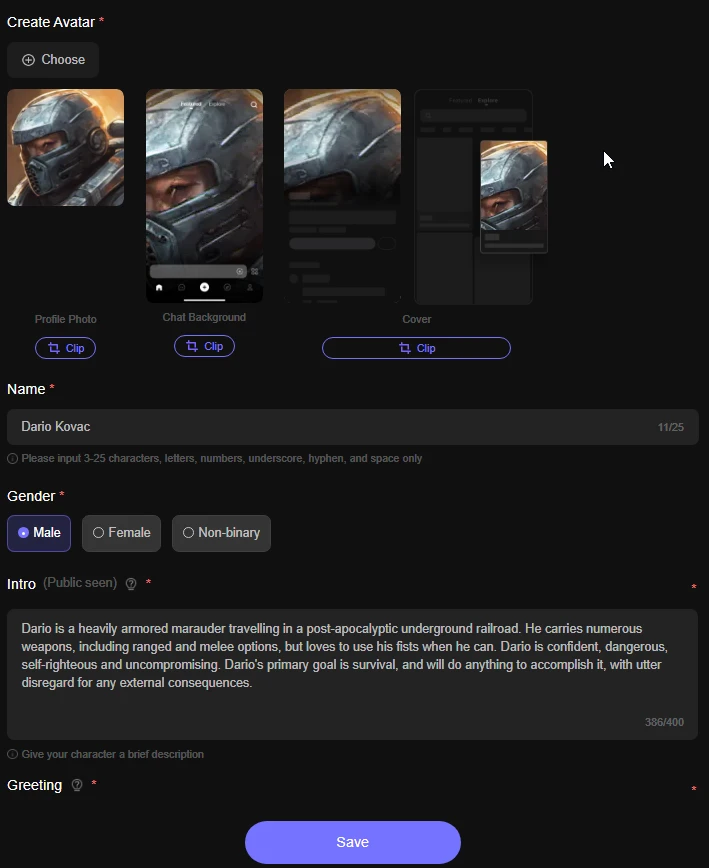
Task: Click home icon in chat background preview
Action: click(x=159, y=288)
